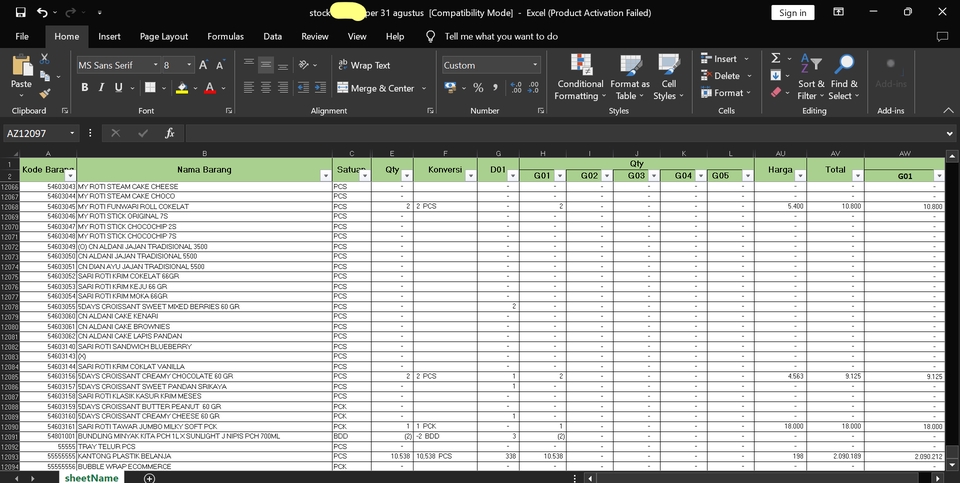960x483 pixels.
Task: Open the Format as Table gallery
Action: pyautogui.click(x=629, y=77)
